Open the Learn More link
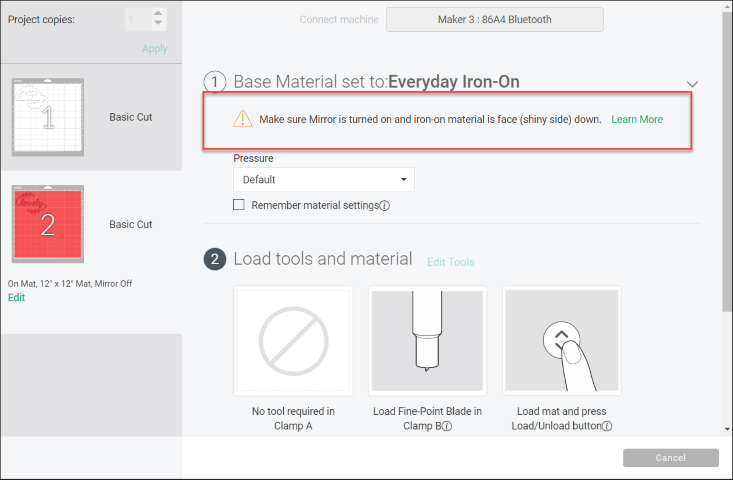The width and height of the screenshot is (733, 480). pos(637,120)
